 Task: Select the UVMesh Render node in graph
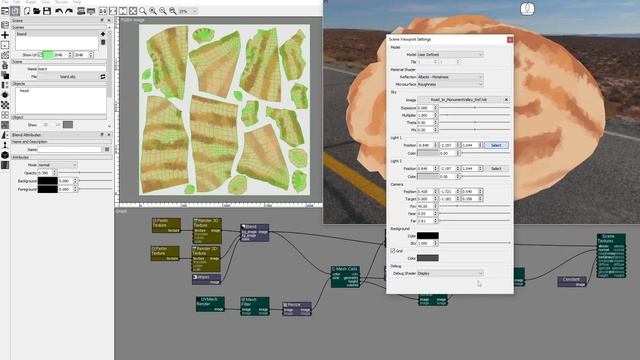210,304
